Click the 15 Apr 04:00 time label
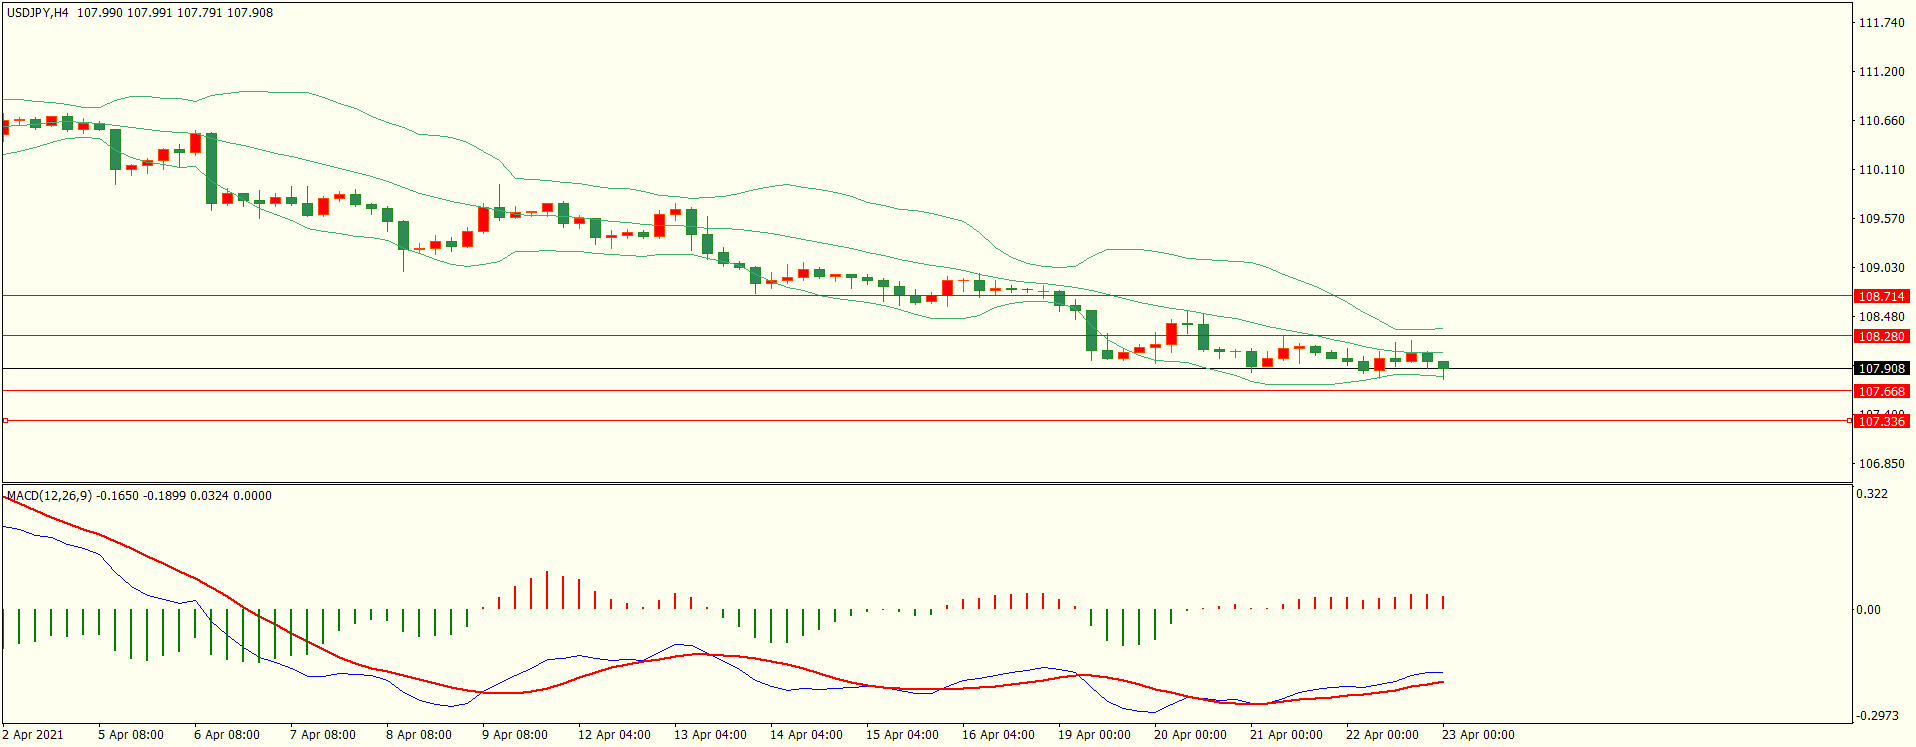Image resolution: width=1916 pixels, height=747 pixels. pos(902,735)
